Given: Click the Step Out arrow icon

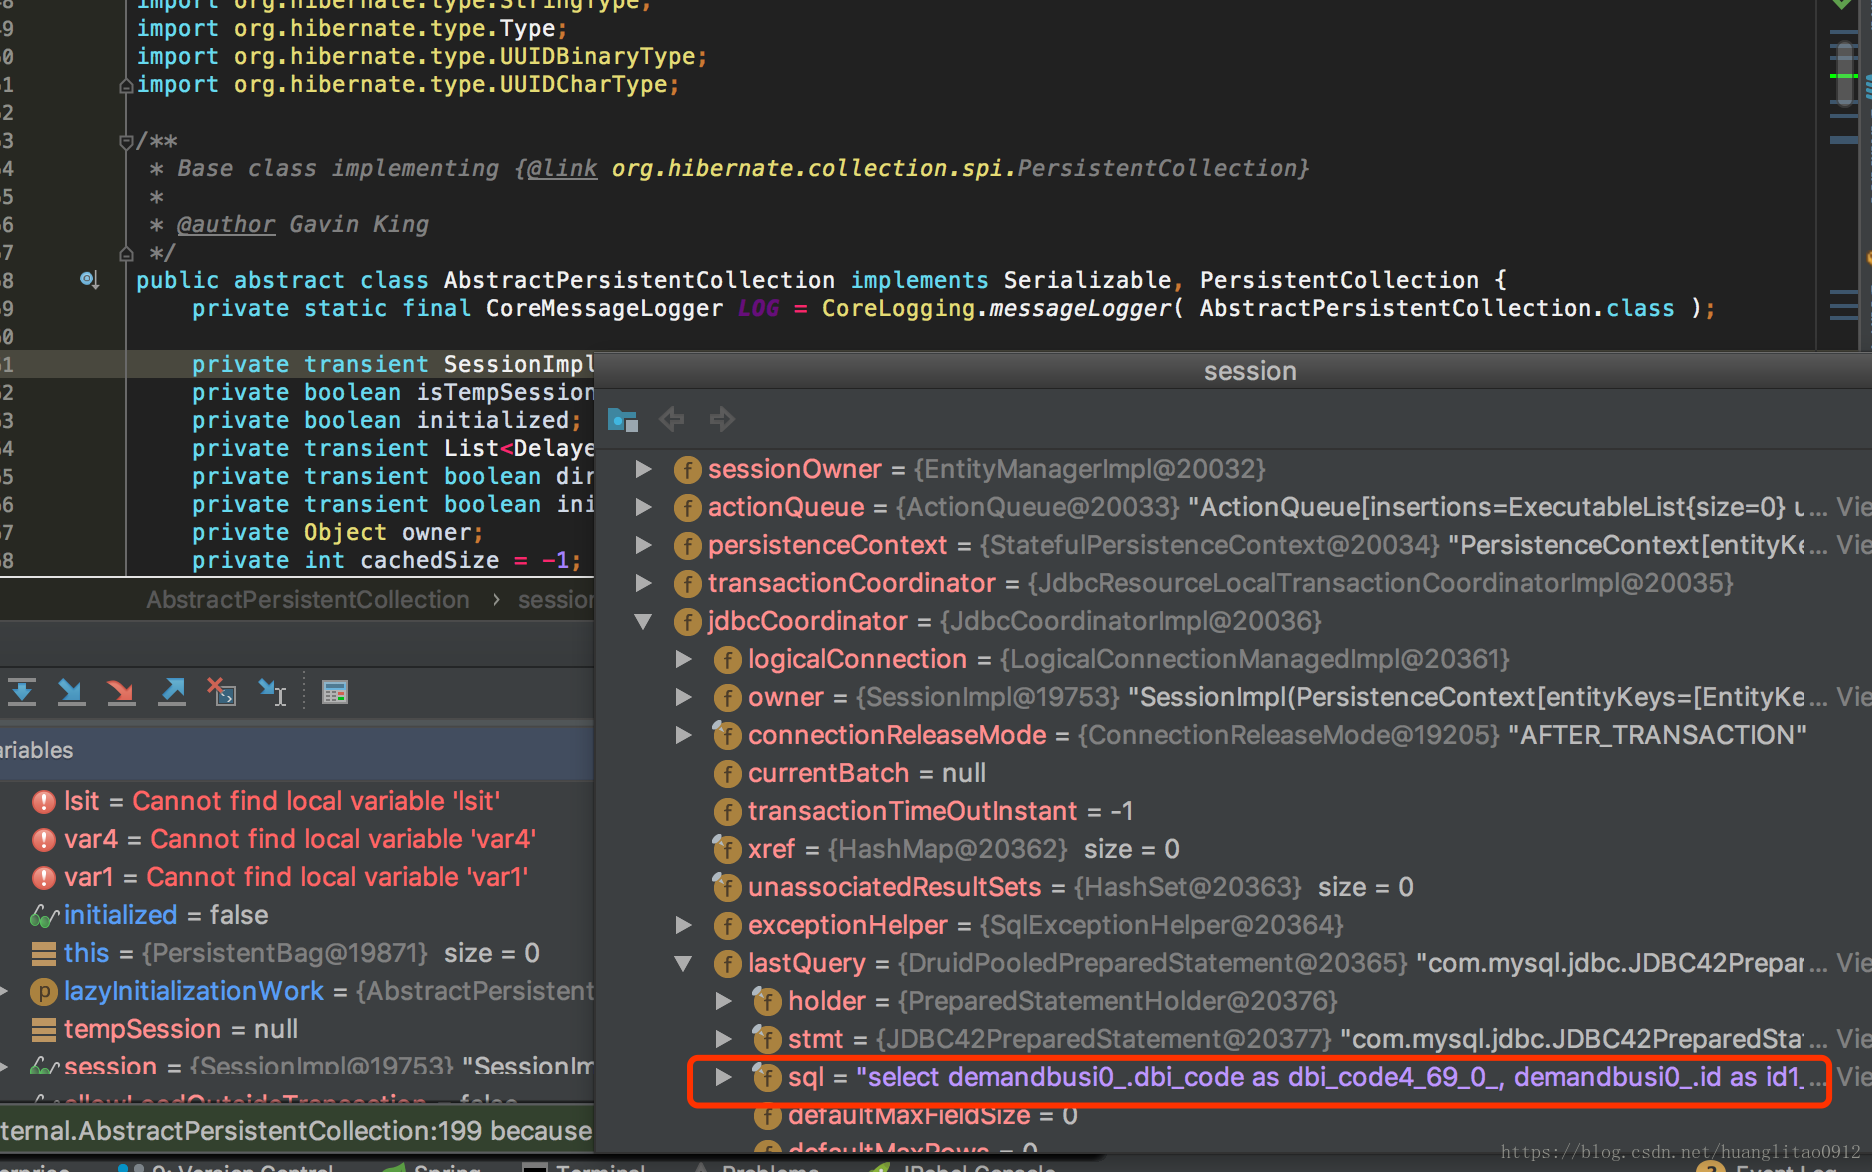Looking at the screenshot, I should click(172, 691).
